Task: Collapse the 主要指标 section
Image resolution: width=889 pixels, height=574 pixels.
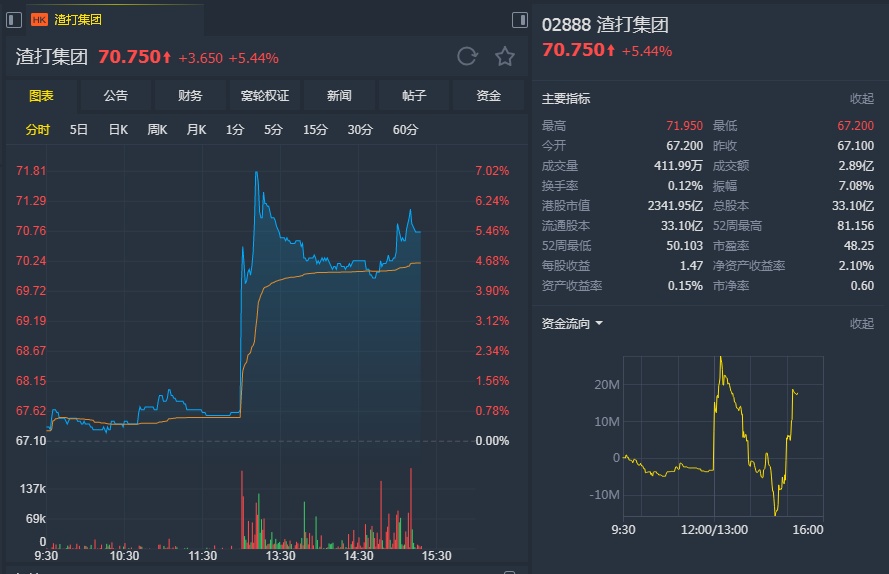Action: (861, 99)
